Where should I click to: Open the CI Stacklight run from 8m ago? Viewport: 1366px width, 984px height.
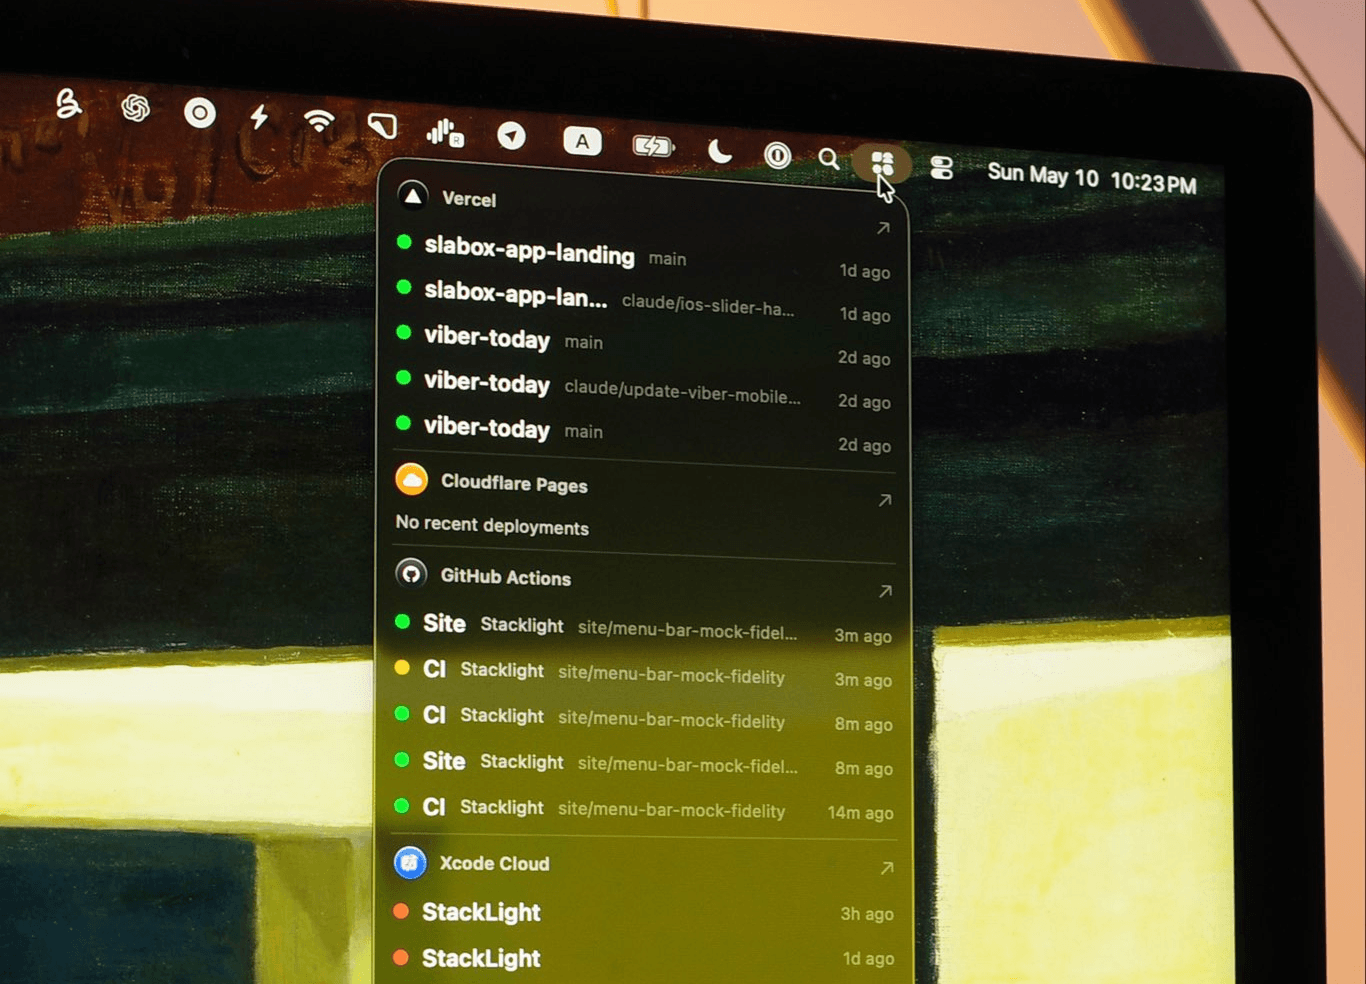point(643,719)
